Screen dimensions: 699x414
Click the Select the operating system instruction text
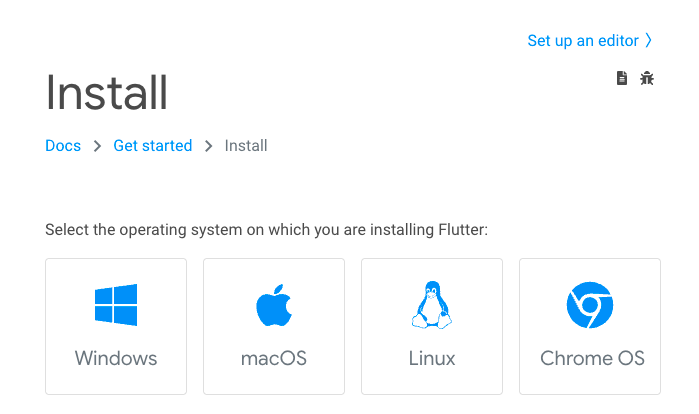pyautogui.click(x=267, y=230)
